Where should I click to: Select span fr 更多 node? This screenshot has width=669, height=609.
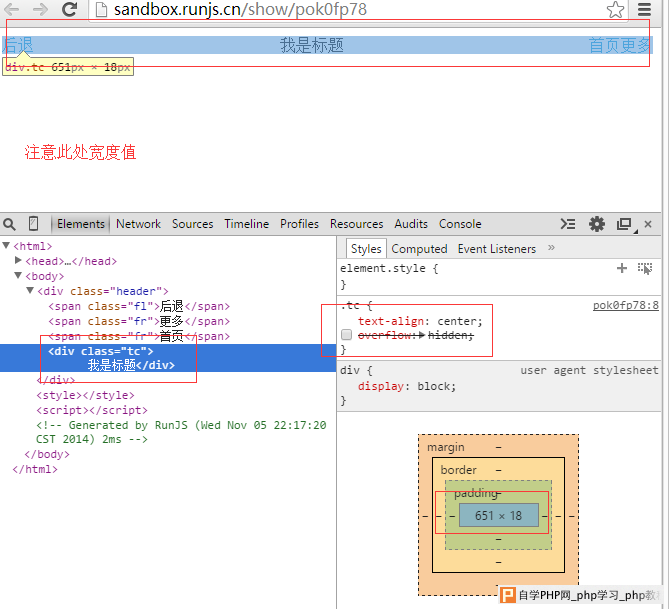[x=139, y=321]
